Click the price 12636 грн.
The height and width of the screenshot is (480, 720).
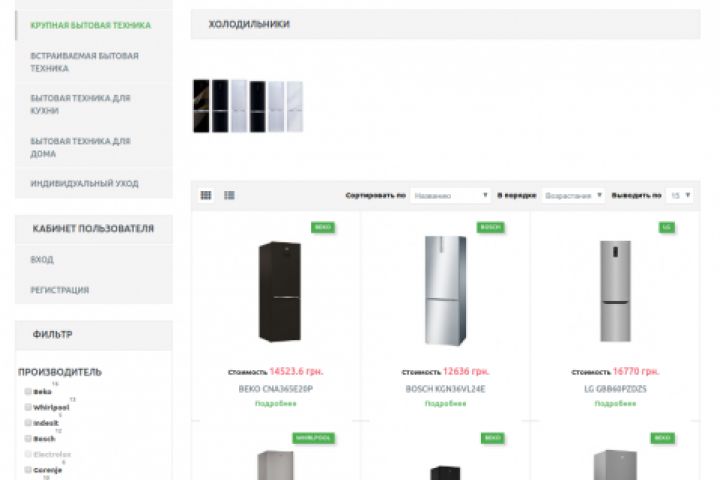point(466,371)
